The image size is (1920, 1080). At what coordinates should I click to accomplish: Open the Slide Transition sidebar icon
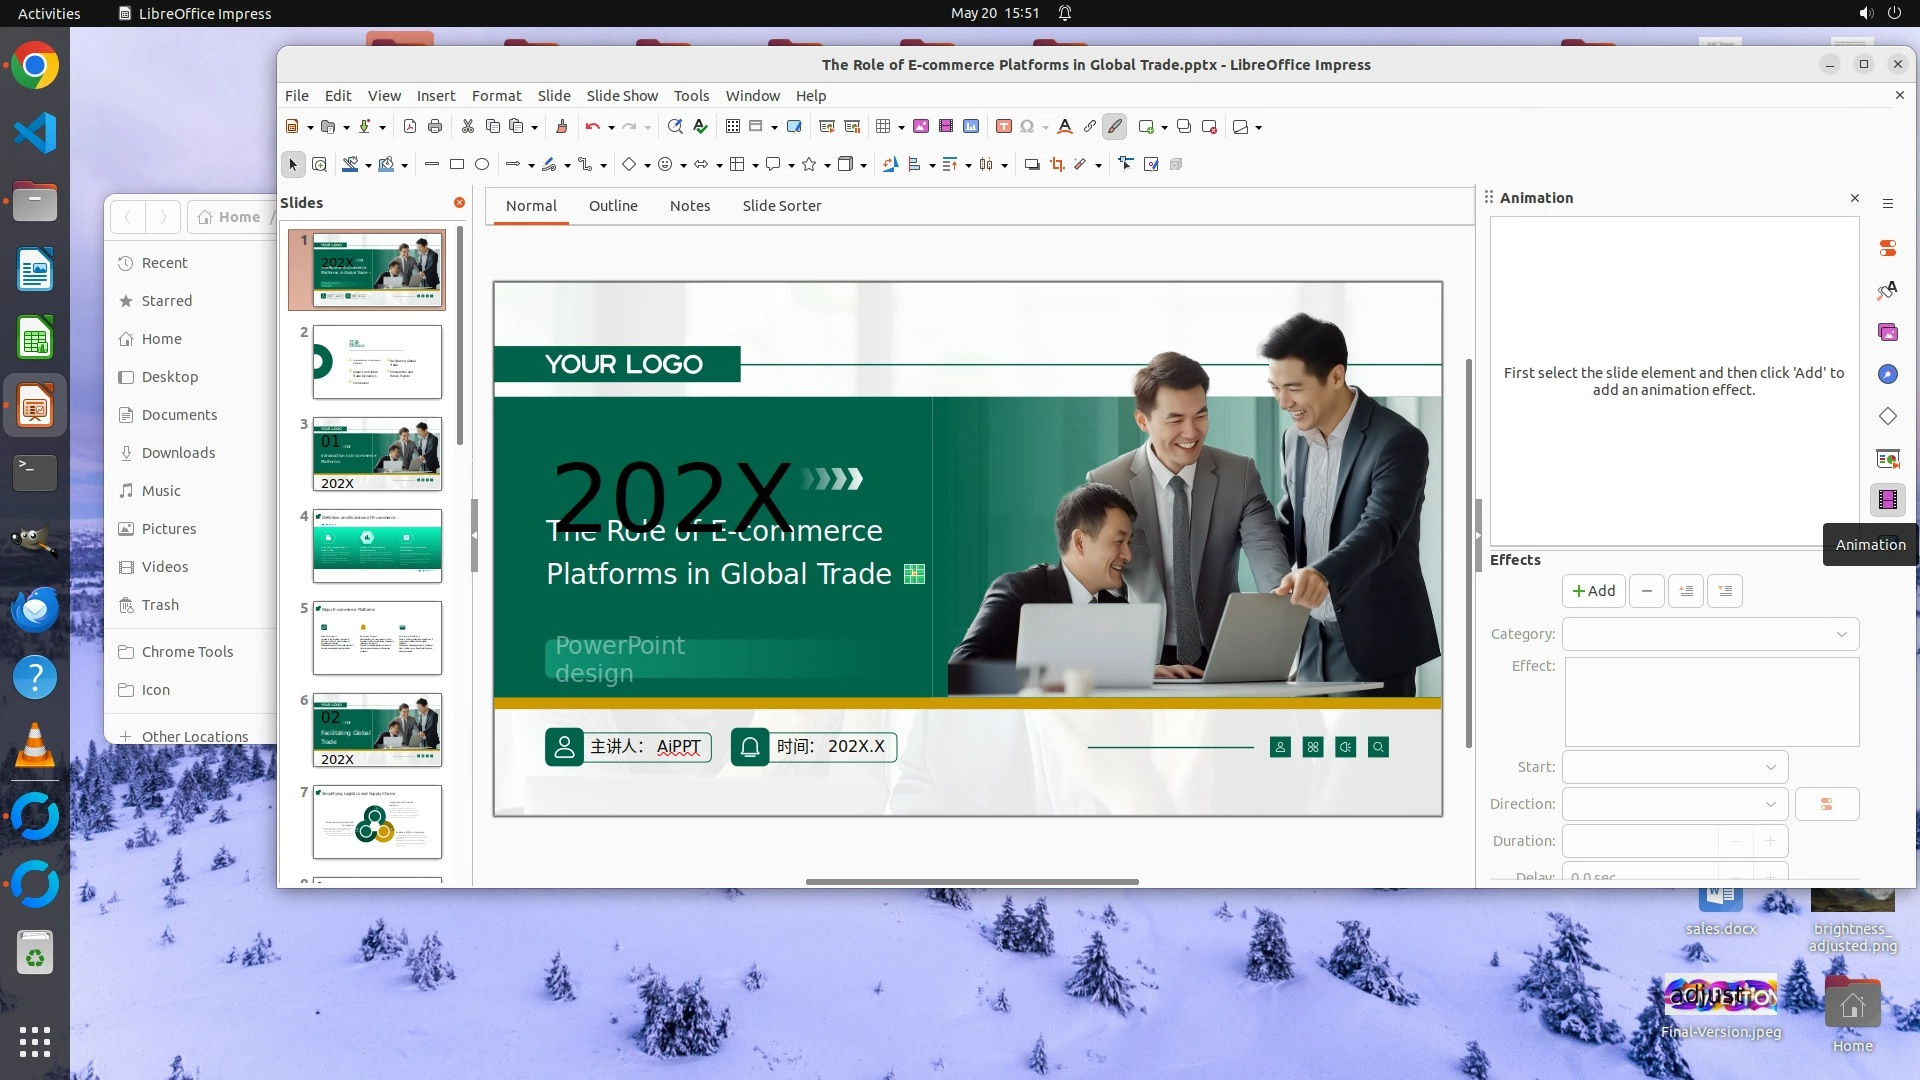pos(1887,458)
